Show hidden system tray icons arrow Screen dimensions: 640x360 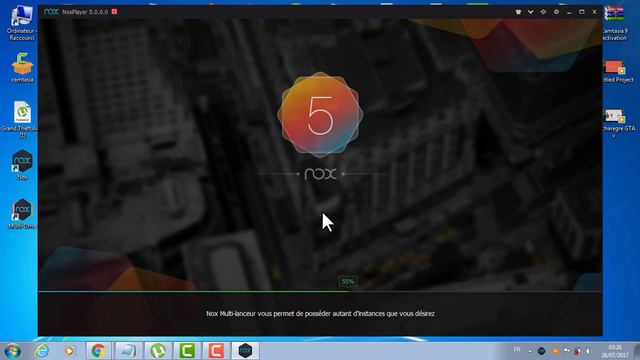(x=530, y=351)
